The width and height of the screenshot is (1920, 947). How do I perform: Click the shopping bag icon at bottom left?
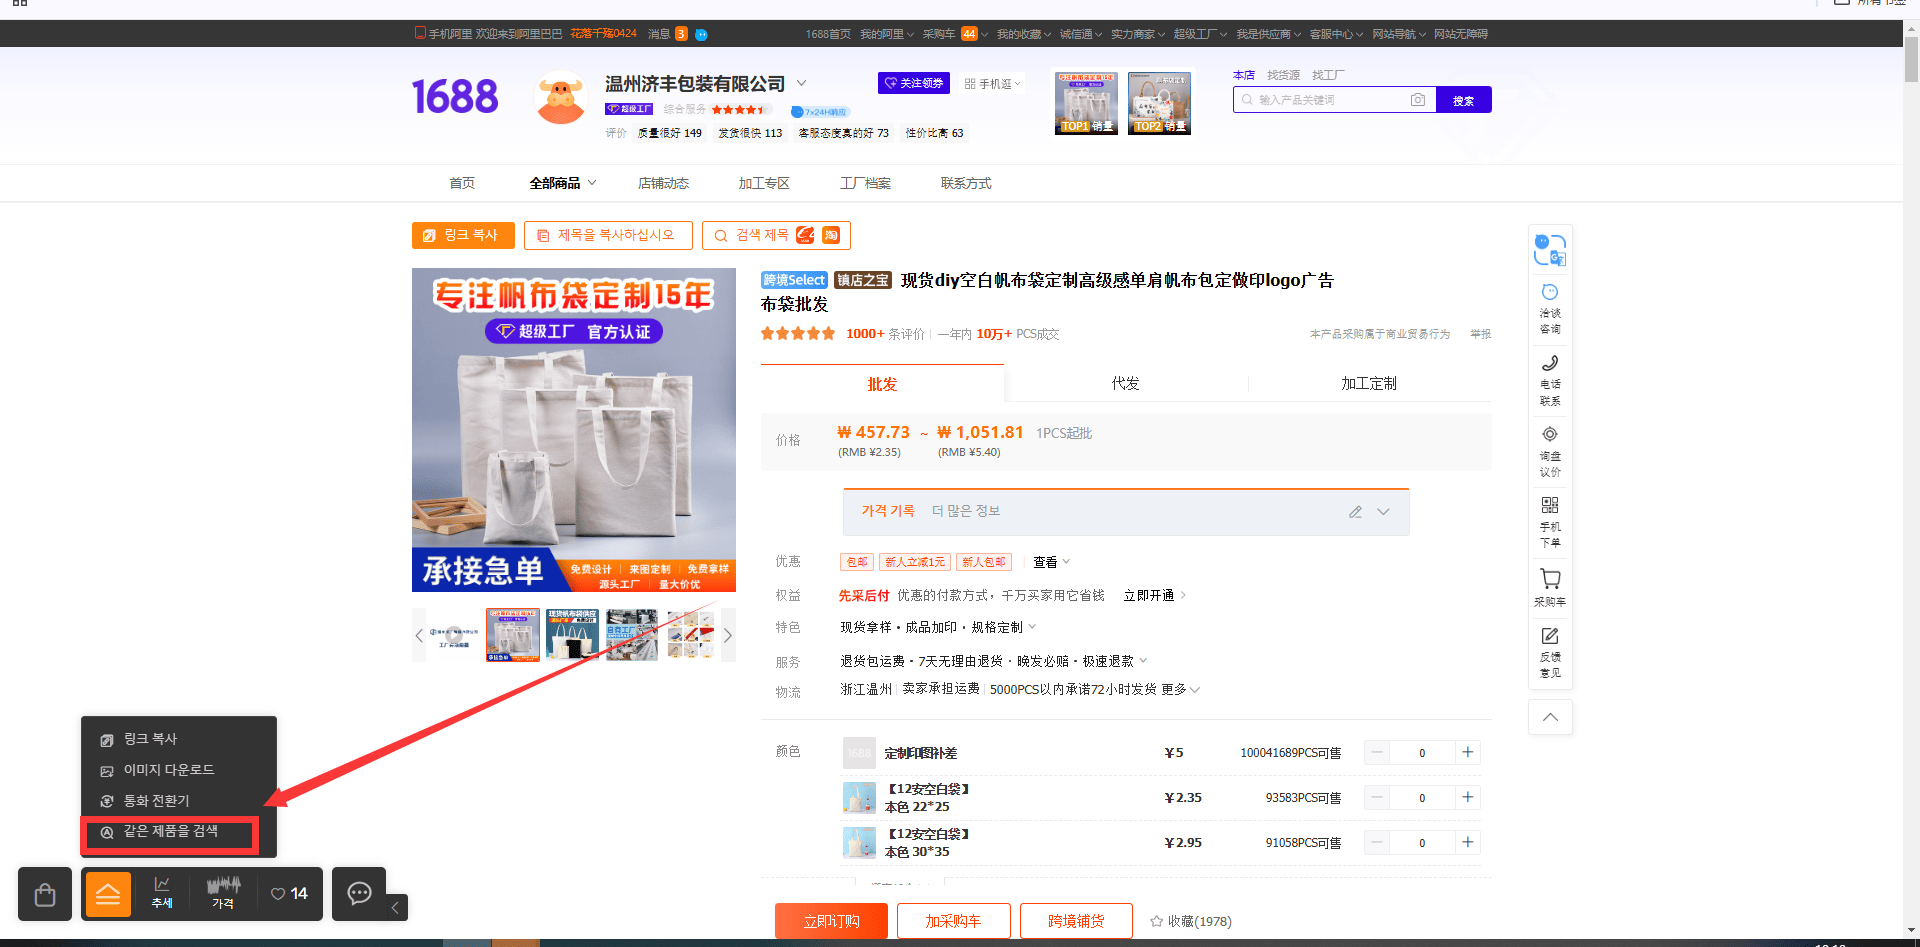tap(45, 894)
